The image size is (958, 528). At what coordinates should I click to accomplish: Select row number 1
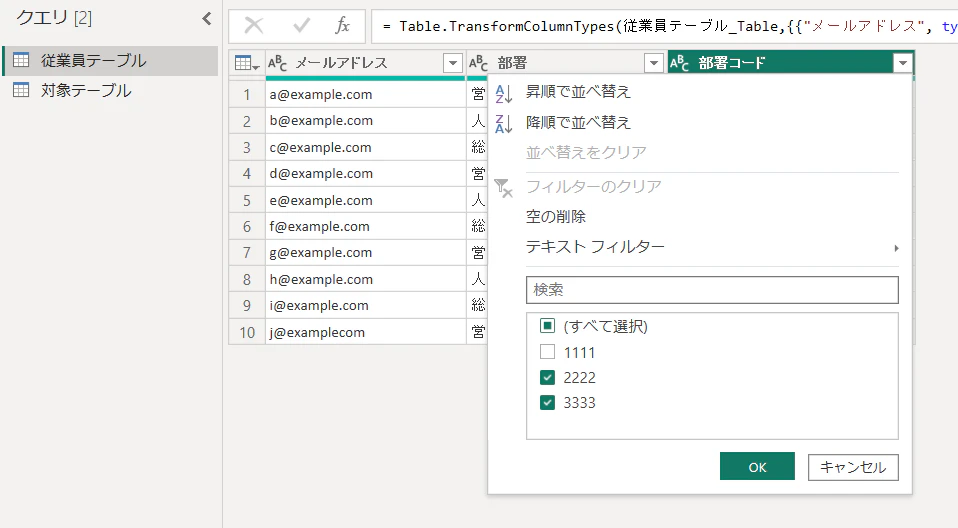247,95
